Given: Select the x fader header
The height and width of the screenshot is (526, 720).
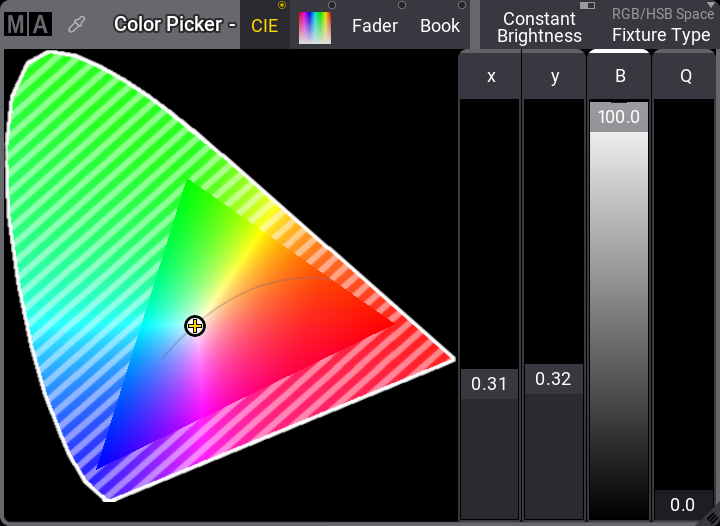Looking at the screenshot, I should 490,76.
